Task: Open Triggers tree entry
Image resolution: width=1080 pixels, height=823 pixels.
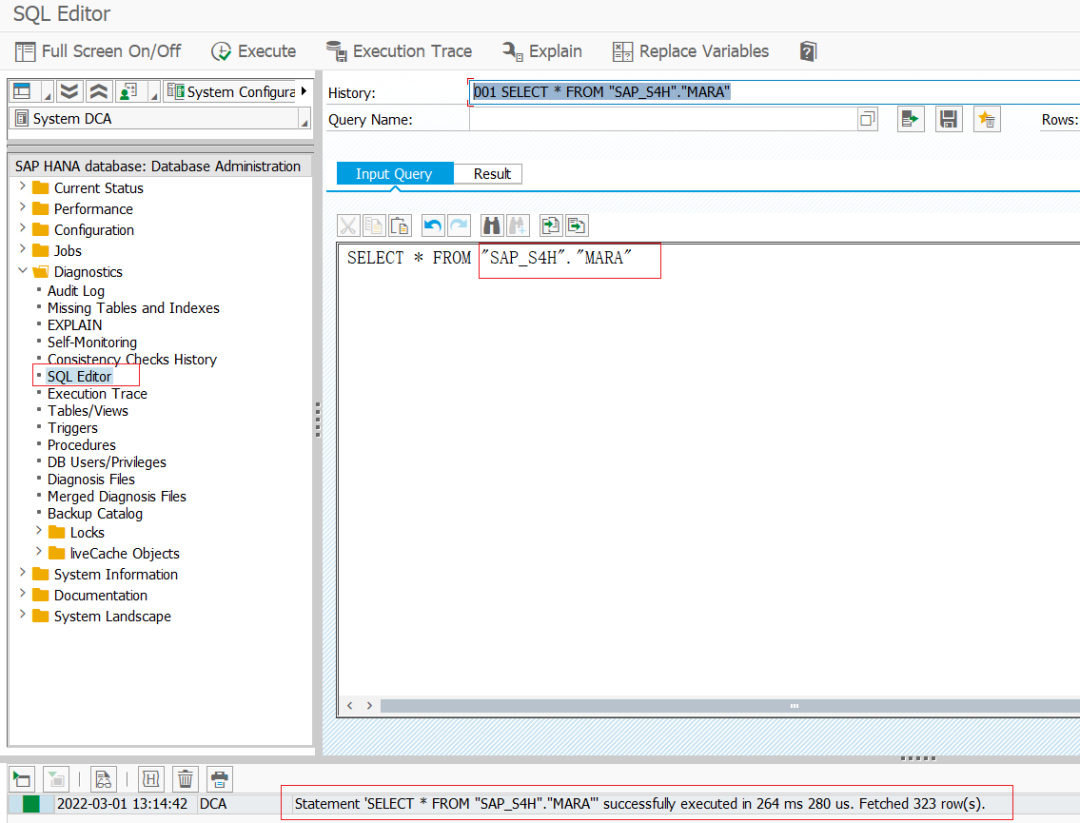Action: point(72,428)
